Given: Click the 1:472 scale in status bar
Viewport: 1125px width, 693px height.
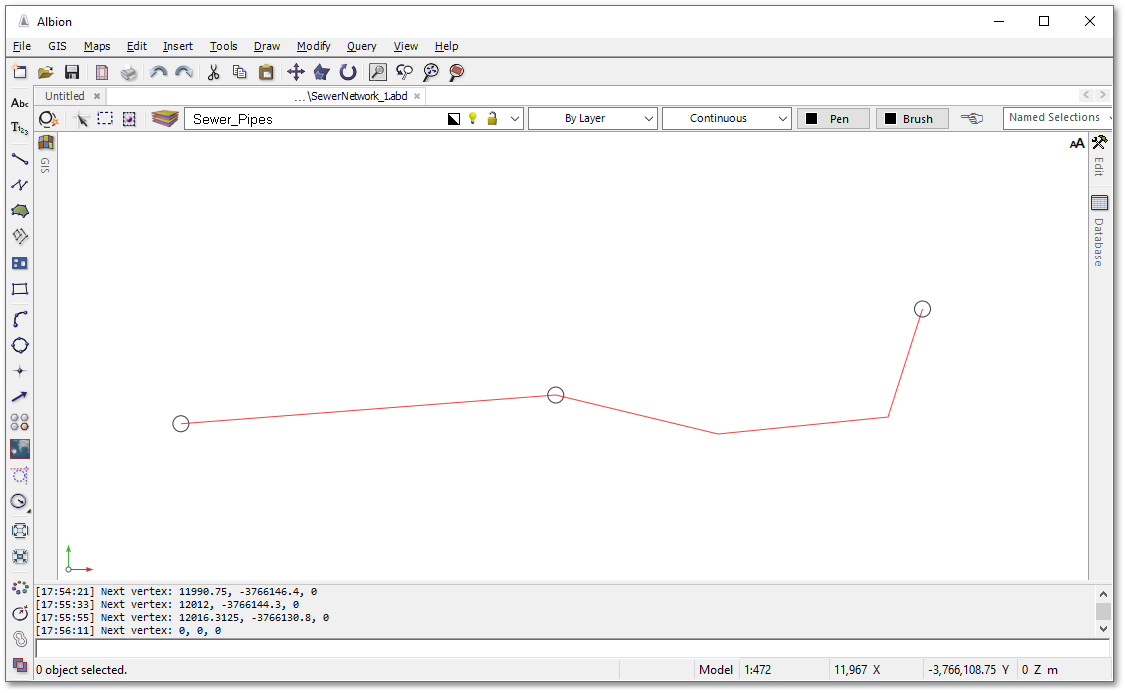Looking at the screenshot, I should click(x=758, y=669).
